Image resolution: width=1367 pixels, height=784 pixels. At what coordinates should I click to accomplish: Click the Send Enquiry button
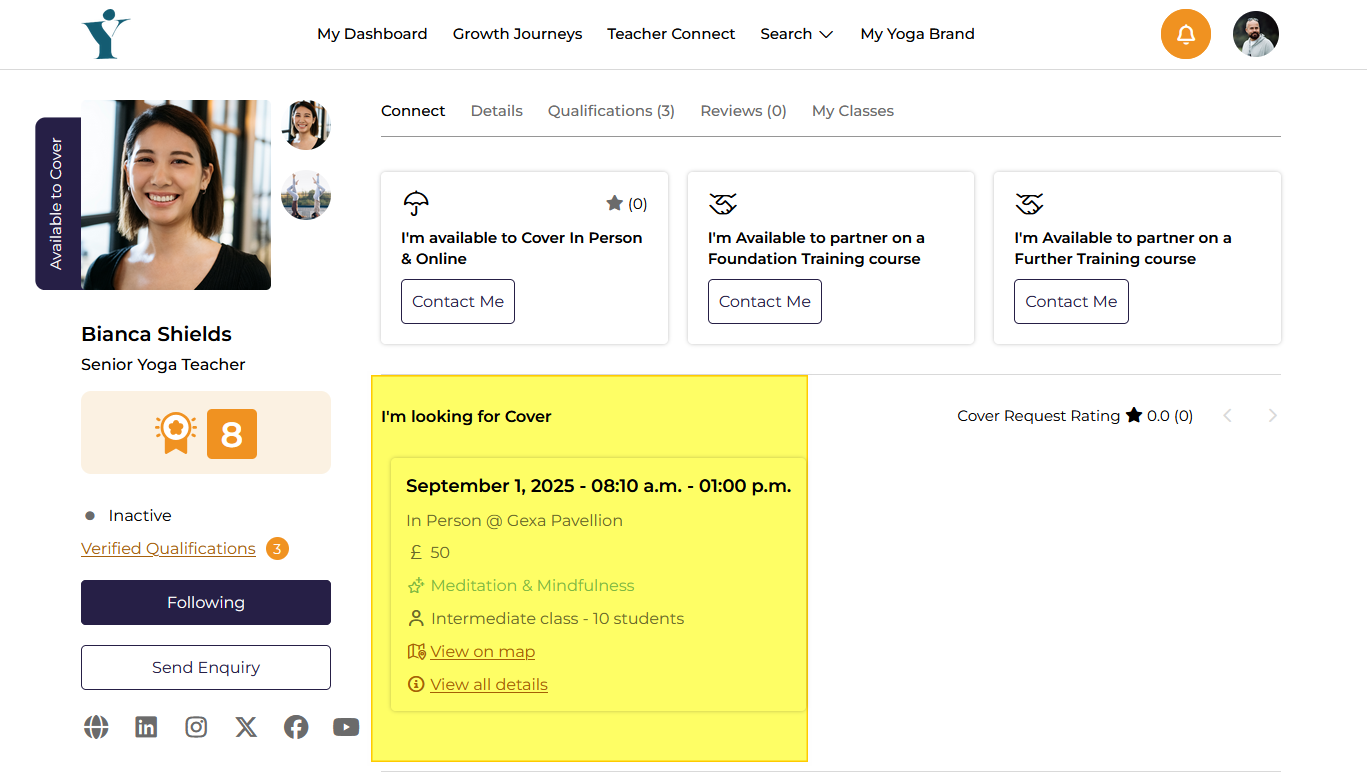coord(206,667)
